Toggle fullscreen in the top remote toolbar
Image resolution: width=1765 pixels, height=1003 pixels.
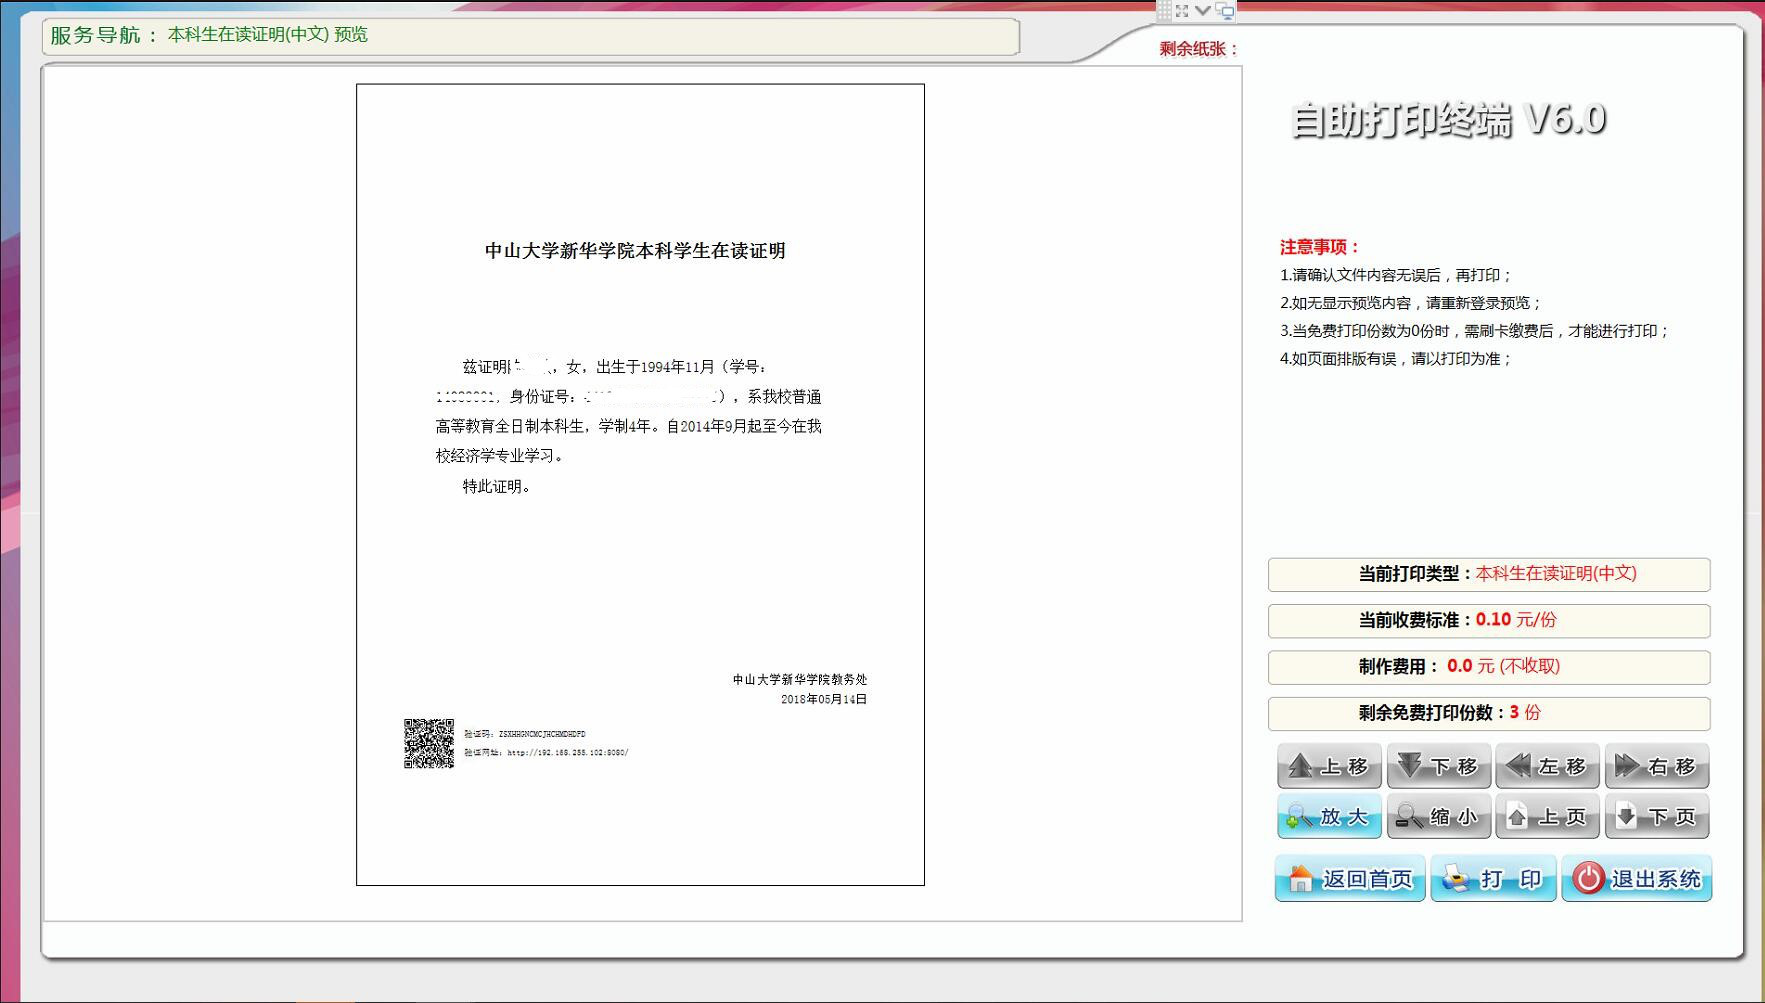click(1182, 10)
